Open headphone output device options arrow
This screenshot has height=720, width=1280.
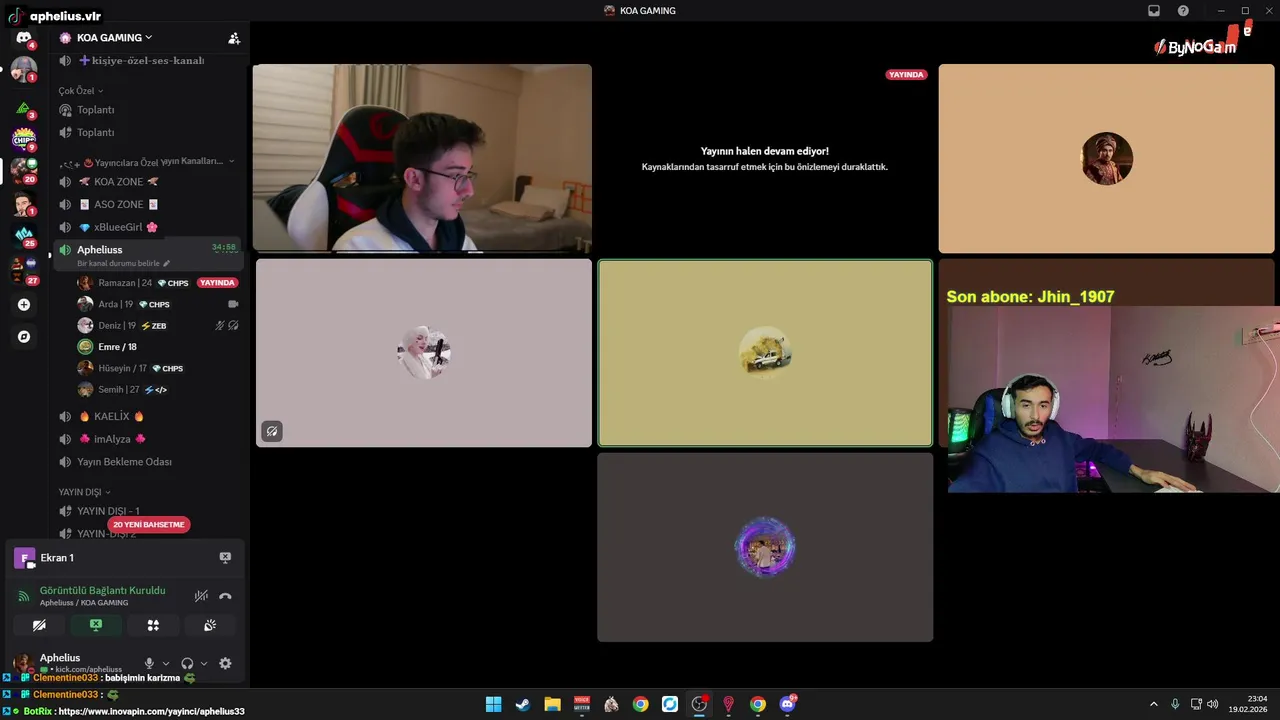pos(204,663)
